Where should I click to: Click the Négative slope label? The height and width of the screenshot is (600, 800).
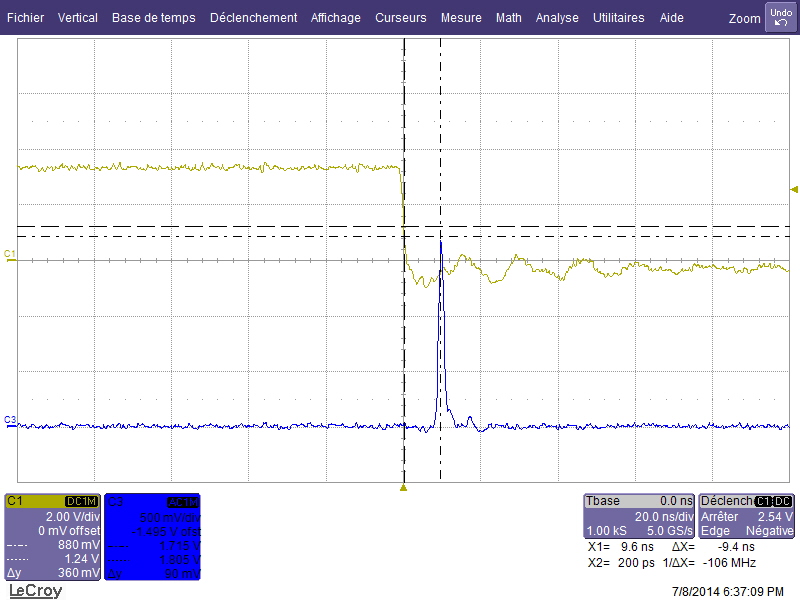click(x=769, y=531)
